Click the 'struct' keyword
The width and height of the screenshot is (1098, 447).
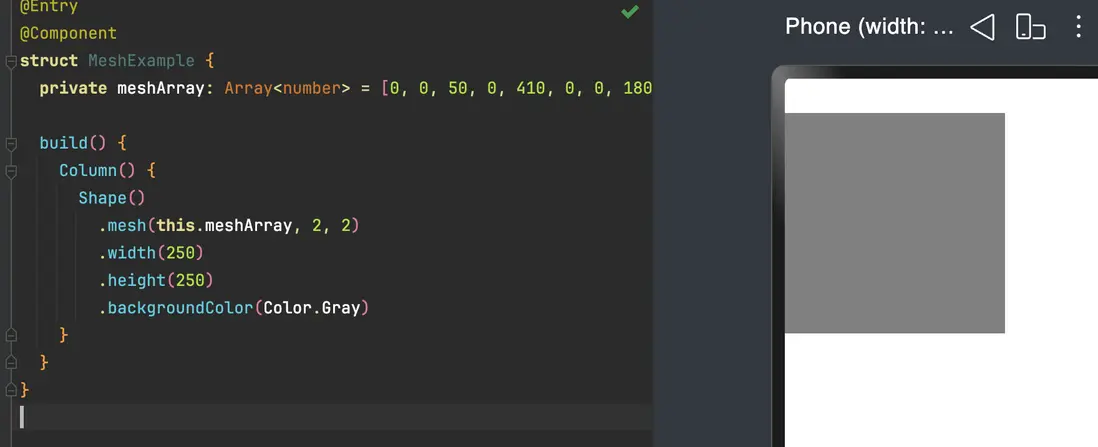click(48, 61)
